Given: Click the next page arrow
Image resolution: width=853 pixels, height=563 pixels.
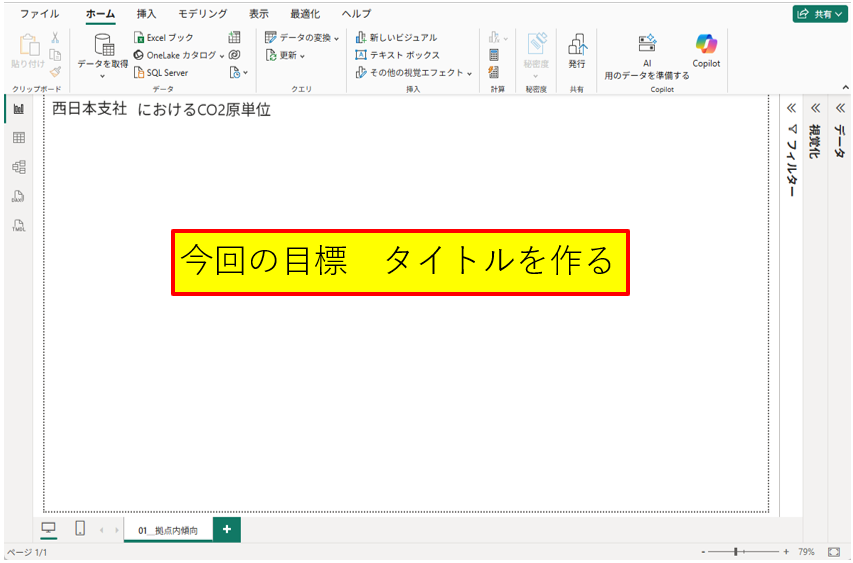Looking at the screenshot, I should tap(116, 530).
